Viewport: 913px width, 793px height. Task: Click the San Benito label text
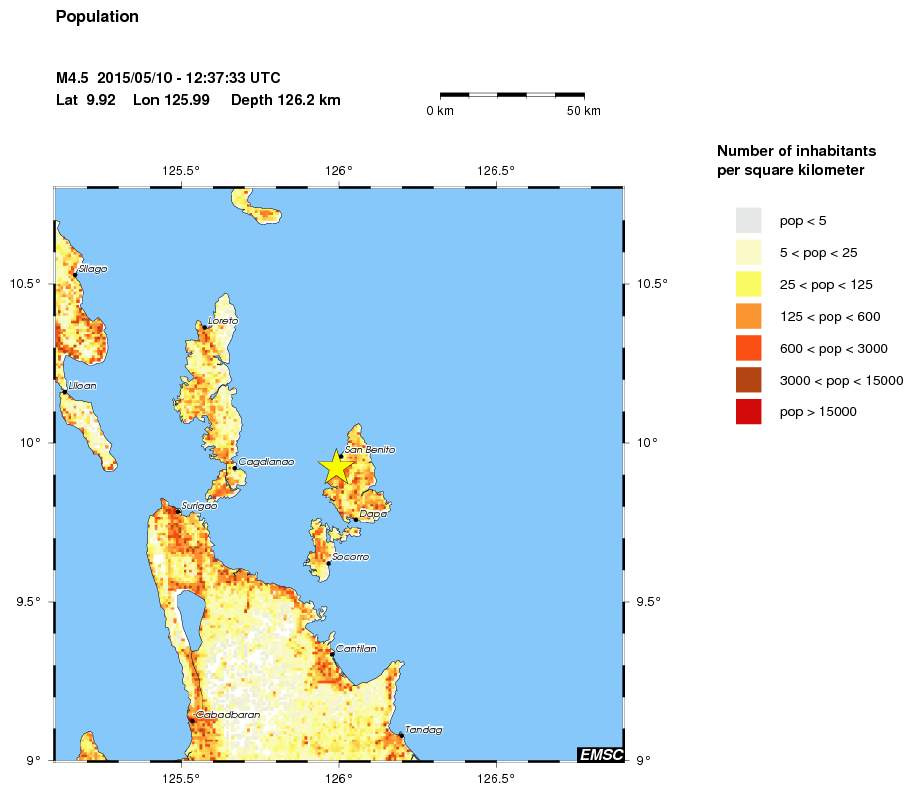click(x=369, y=450)
